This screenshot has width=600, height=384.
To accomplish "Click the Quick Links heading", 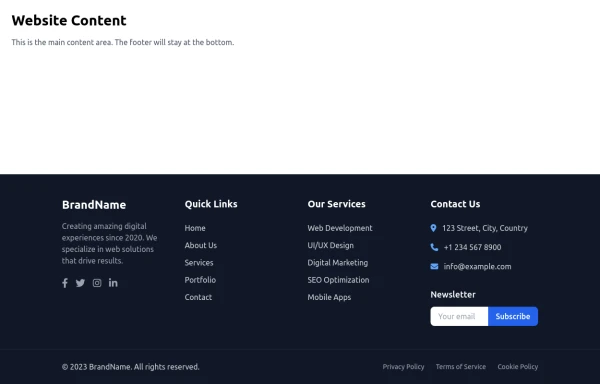I will point(211,204).
